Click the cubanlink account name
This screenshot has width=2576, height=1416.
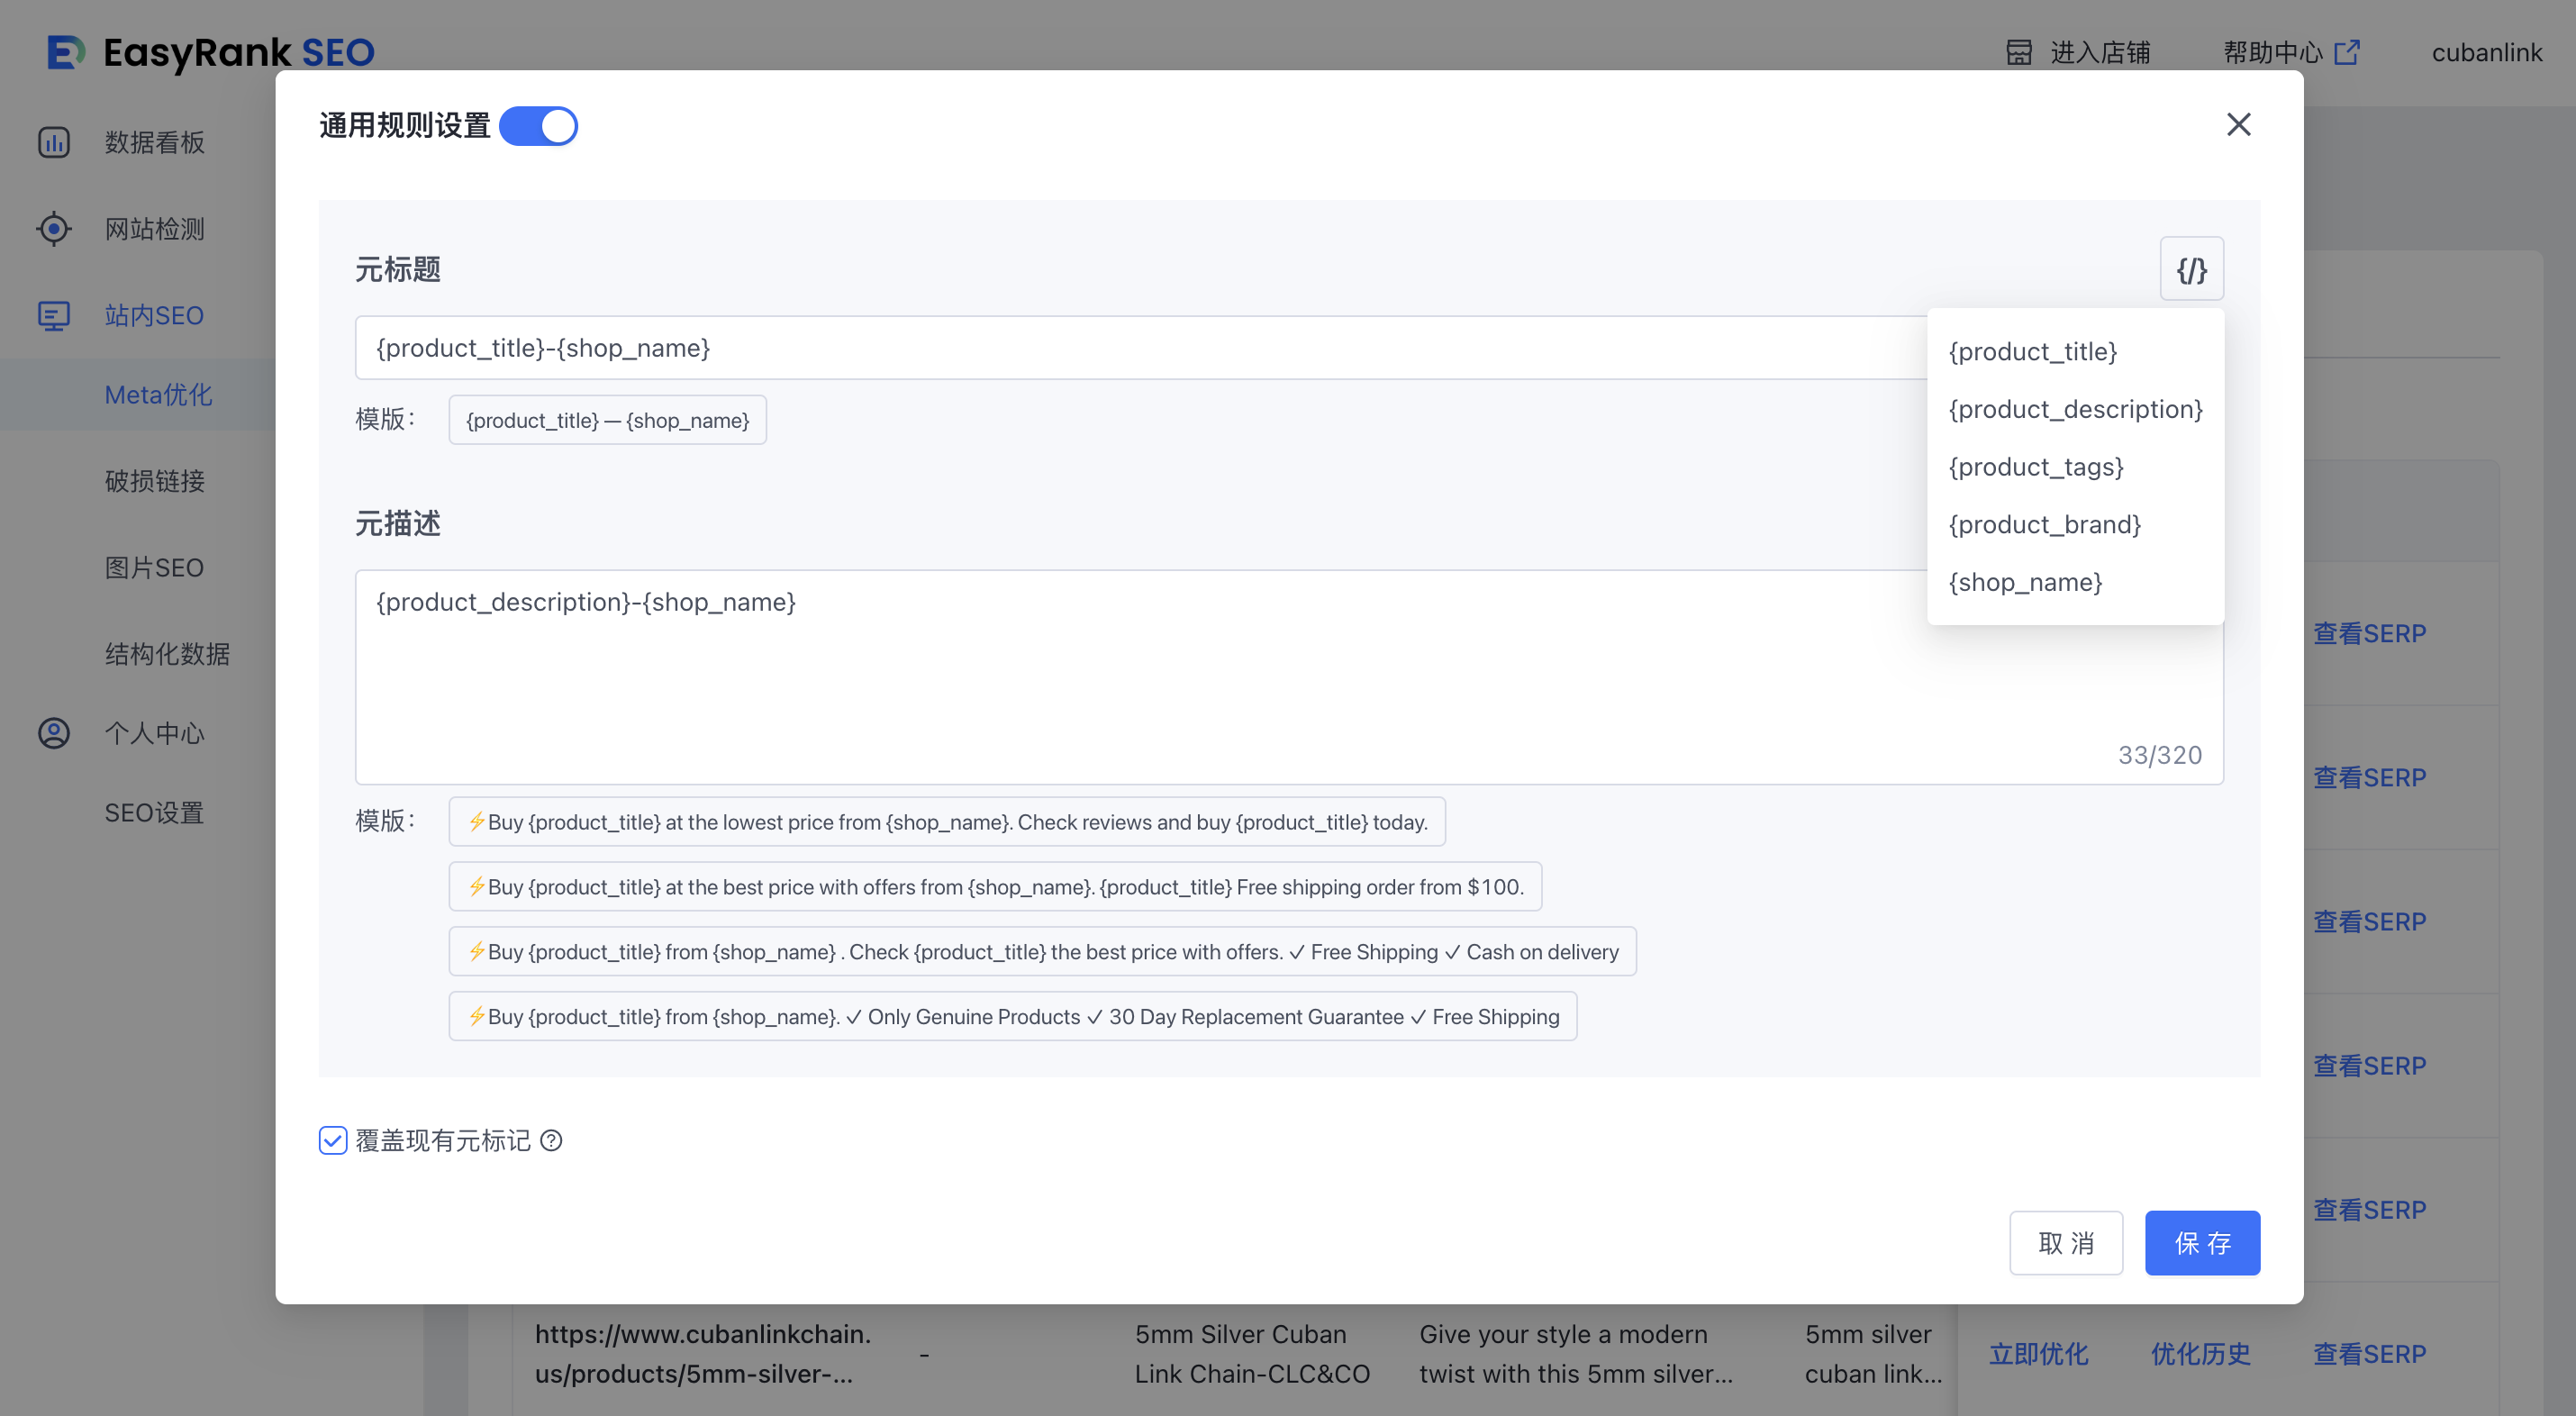pyautogui.click(x=2486, y=52)
